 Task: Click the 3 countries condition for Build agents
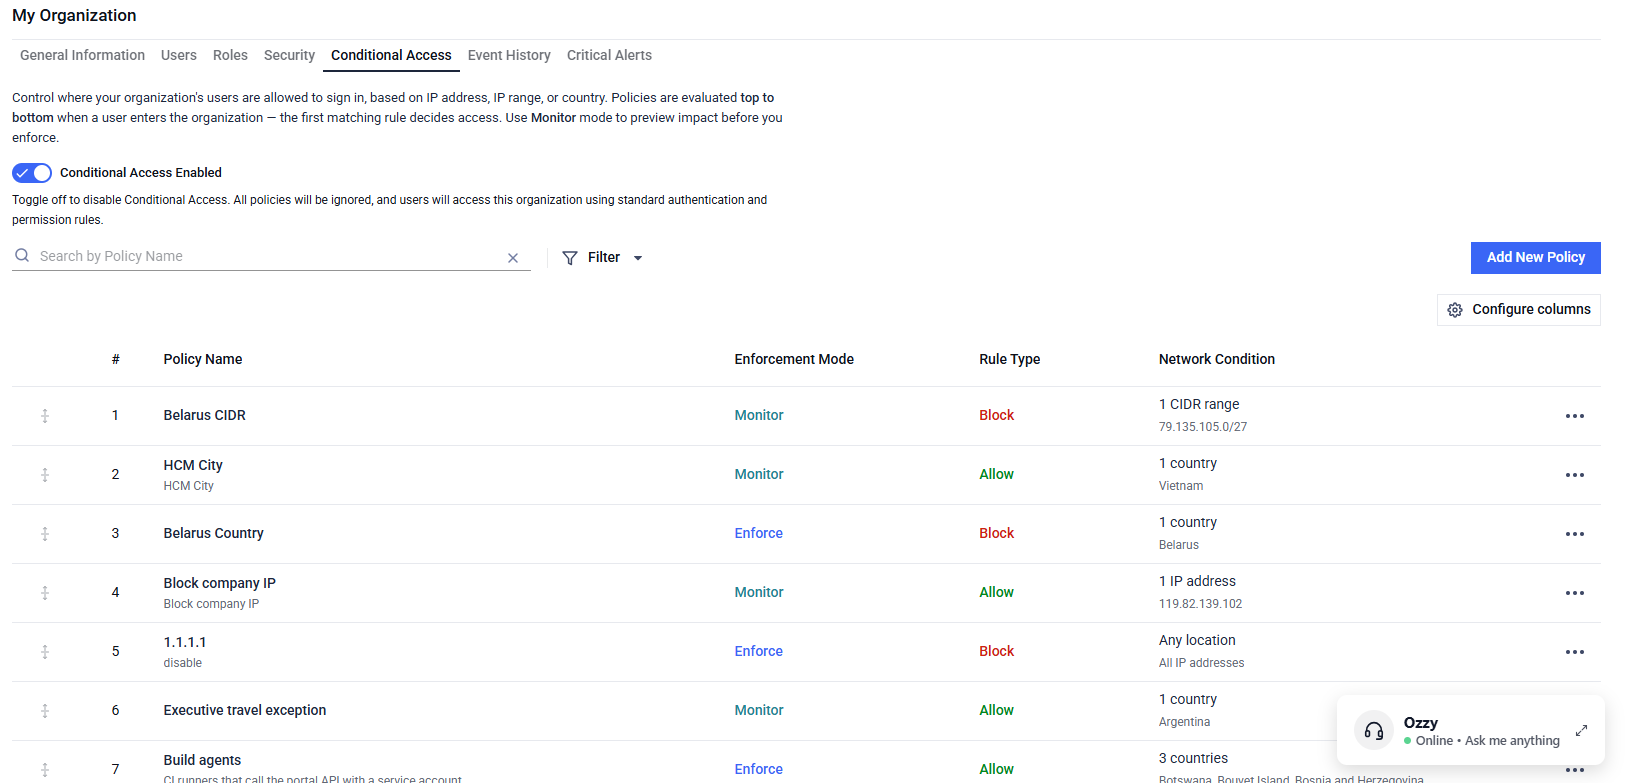1193,758
